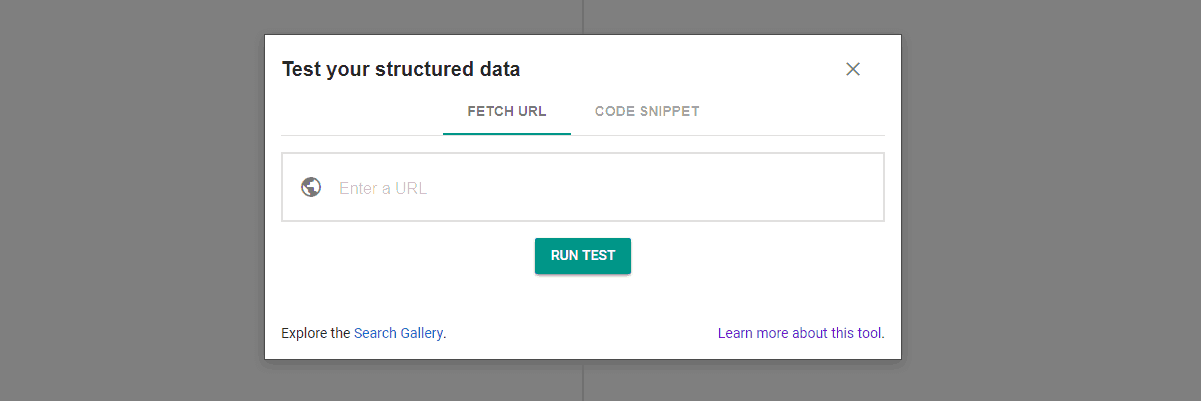Viewport: 1201px width, 401px height.
Task: Click the empty space right of Code Snippet
Action: pos(790,111)
